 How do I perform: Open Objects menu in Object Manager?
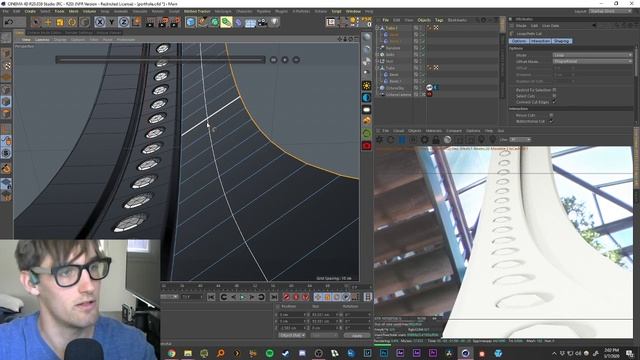424,20
